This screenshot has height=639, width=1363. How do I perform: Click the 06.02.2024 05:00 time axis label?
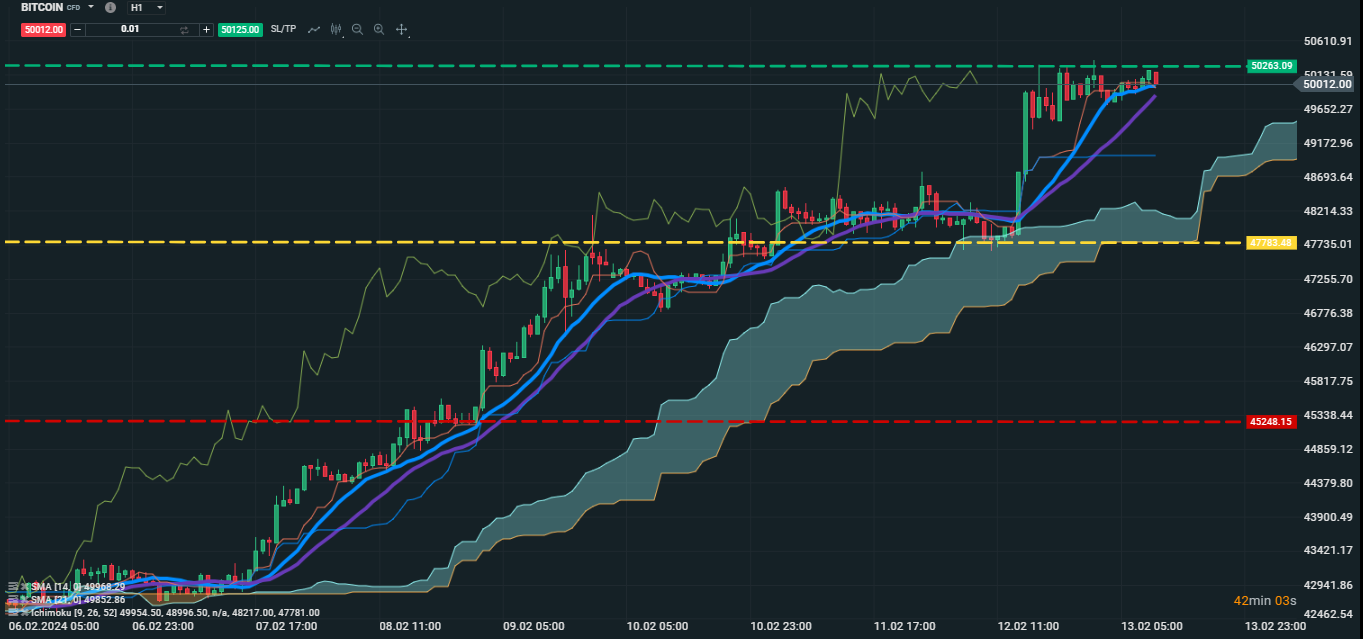click(54, 627)
